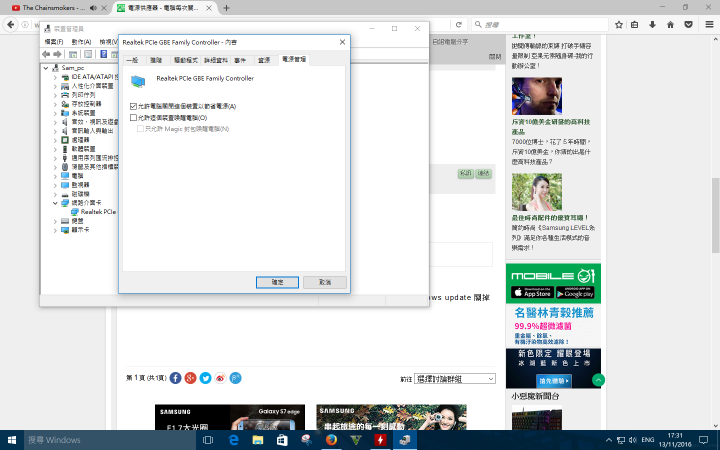Share the thread on Plurk
Image resolution: width=720 pixels, height=450 pixels.
tap(236, 378)
